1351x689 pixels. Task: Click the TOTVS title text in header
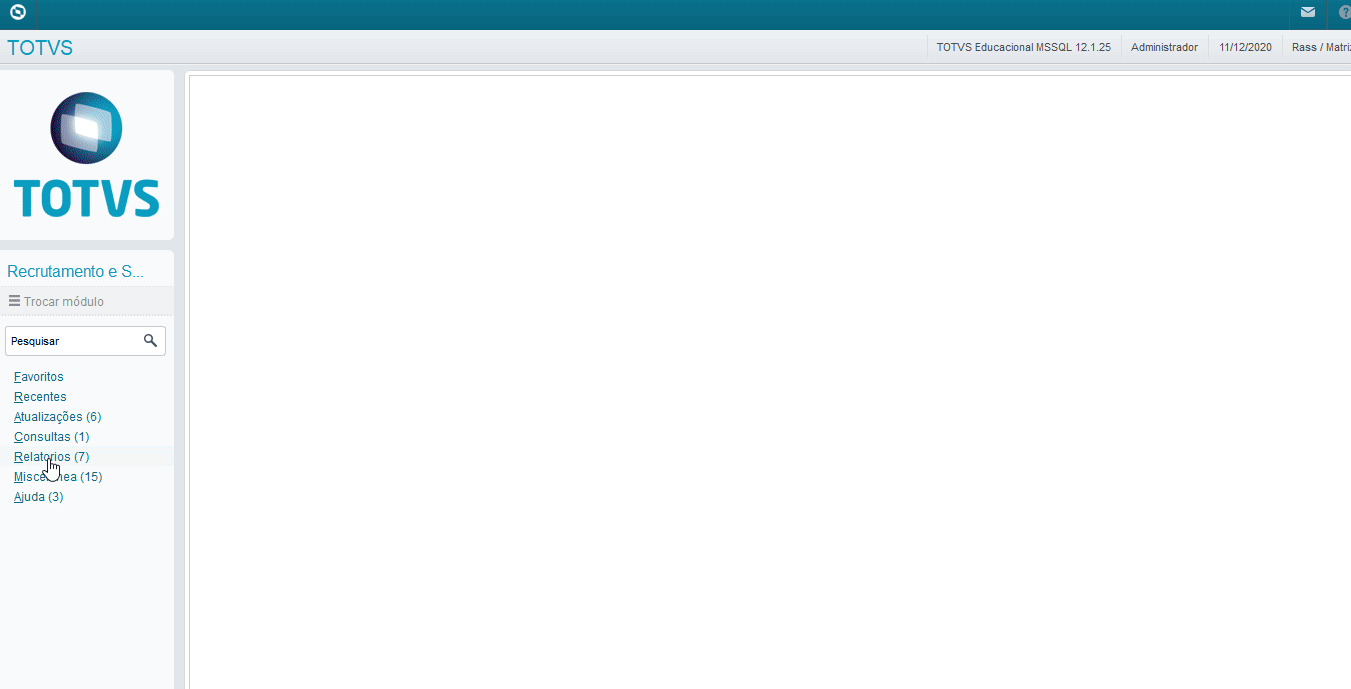click(40, 47)
